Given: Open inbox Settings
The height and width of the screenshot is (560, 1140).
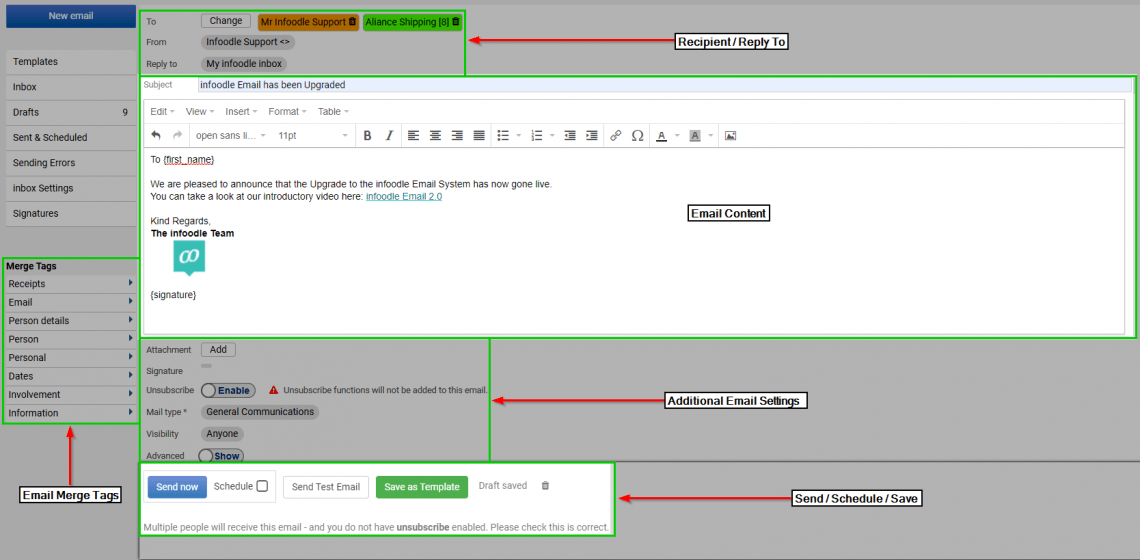Looking at the screenshot, I should (x=71, y=188).
